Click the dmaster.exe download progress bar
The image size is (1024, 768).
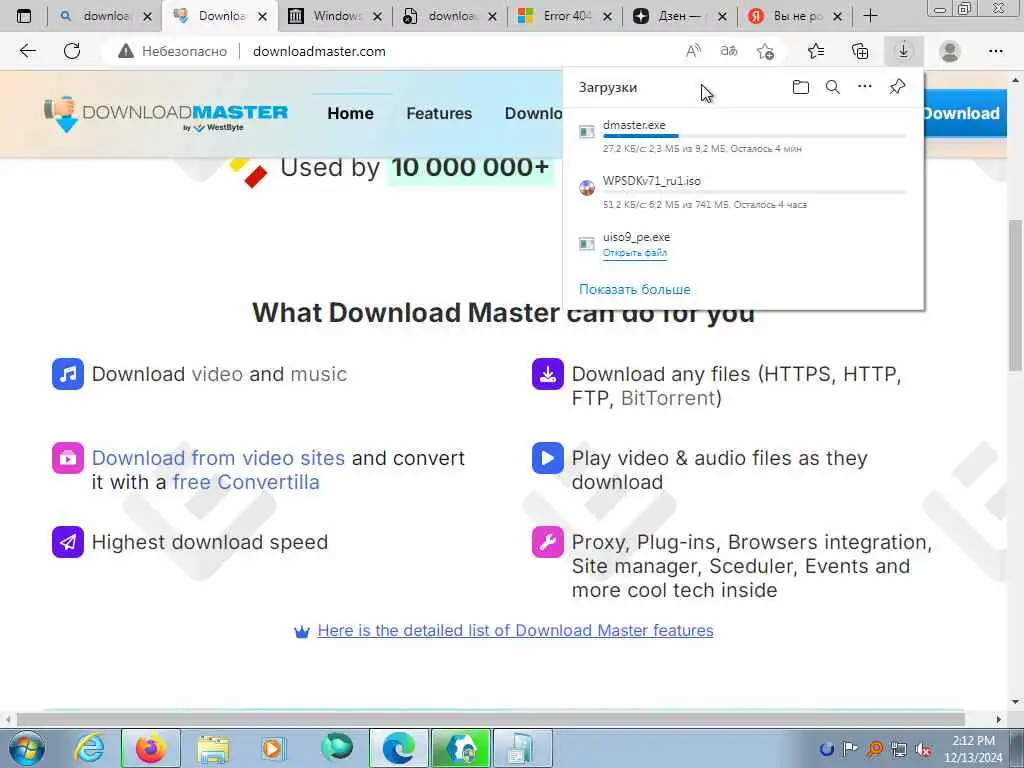point(754,136)
